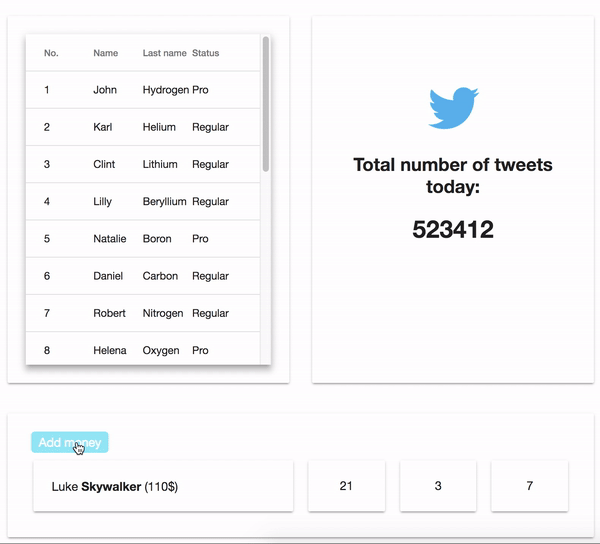
Task: Select the name John in row 1
Action: [x=105, y=90]
